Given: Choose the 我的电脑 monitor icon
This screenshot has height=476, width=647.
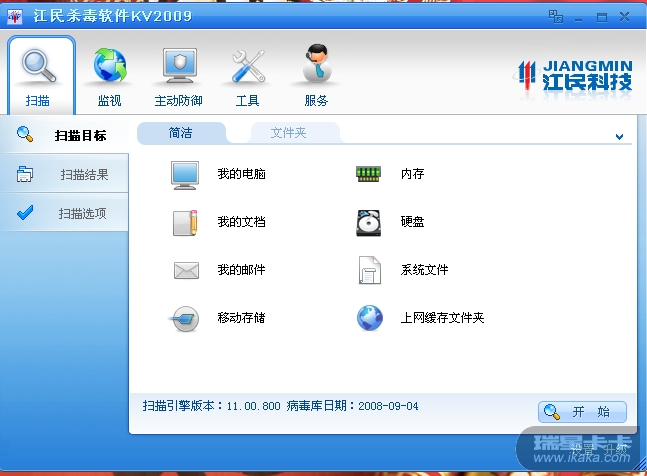Looking at the screenshot, I should pos(185,175).
